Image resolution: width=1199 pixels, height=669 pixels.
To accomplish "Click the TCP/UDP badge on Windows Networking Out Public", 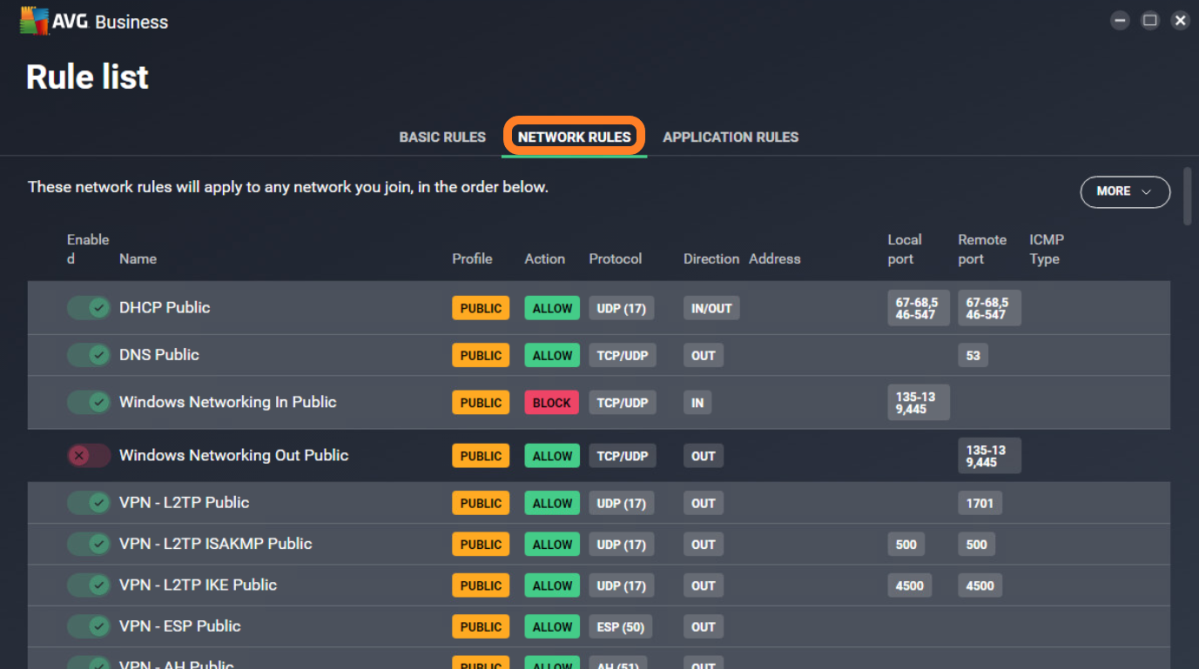I will click(x=621, y=455).
